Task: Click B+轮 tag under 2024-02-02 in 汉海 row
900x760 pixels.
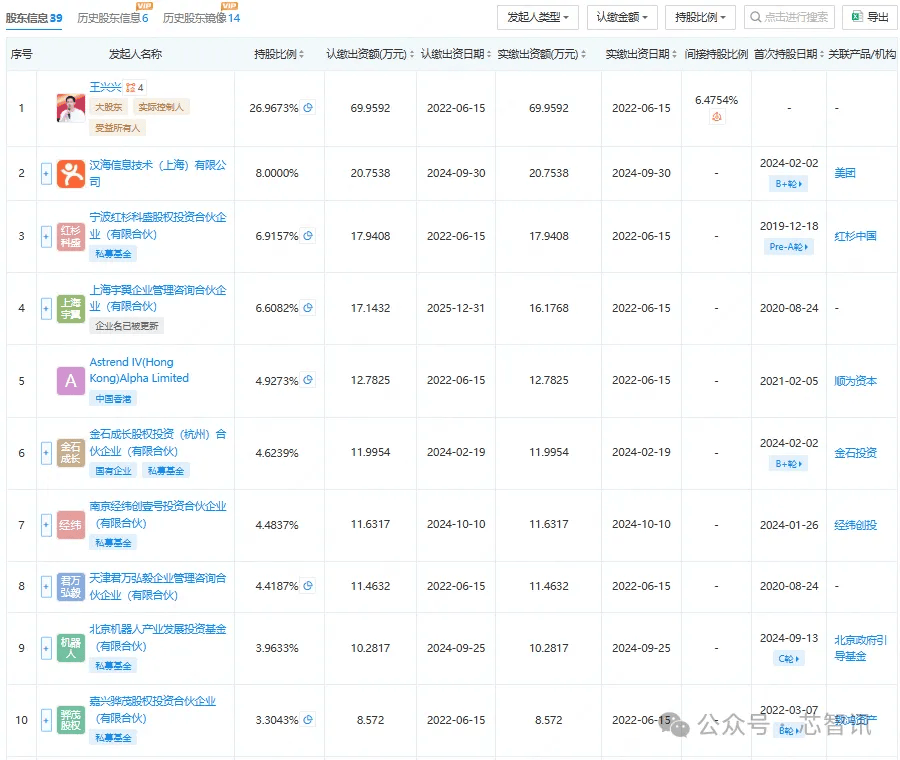Action: pyautogui.click(x=789, y=184)
